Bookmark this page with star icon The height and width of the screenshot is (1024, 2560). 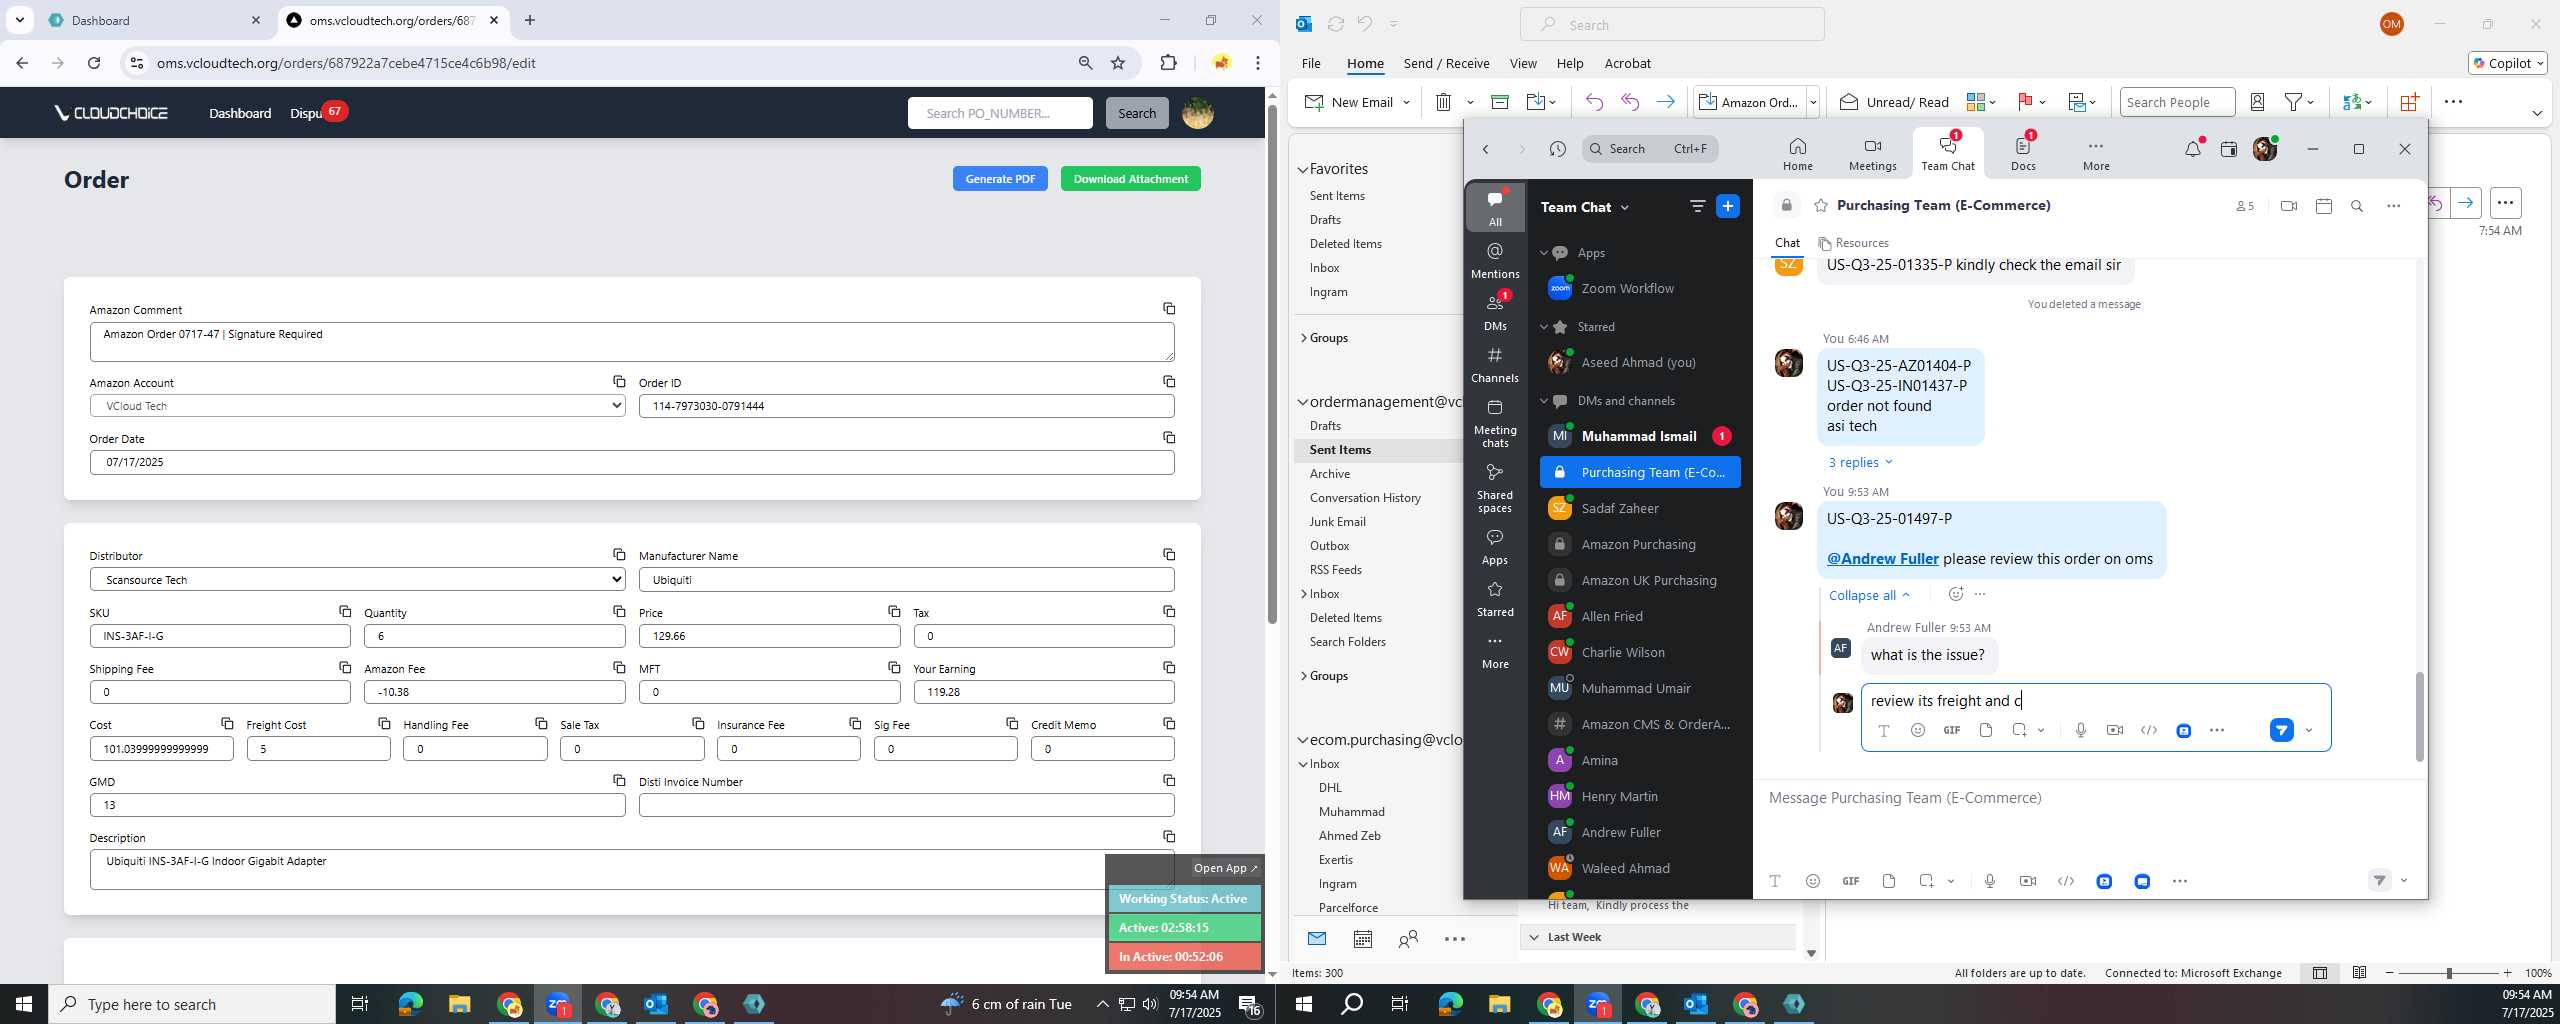pos(1118,63)
